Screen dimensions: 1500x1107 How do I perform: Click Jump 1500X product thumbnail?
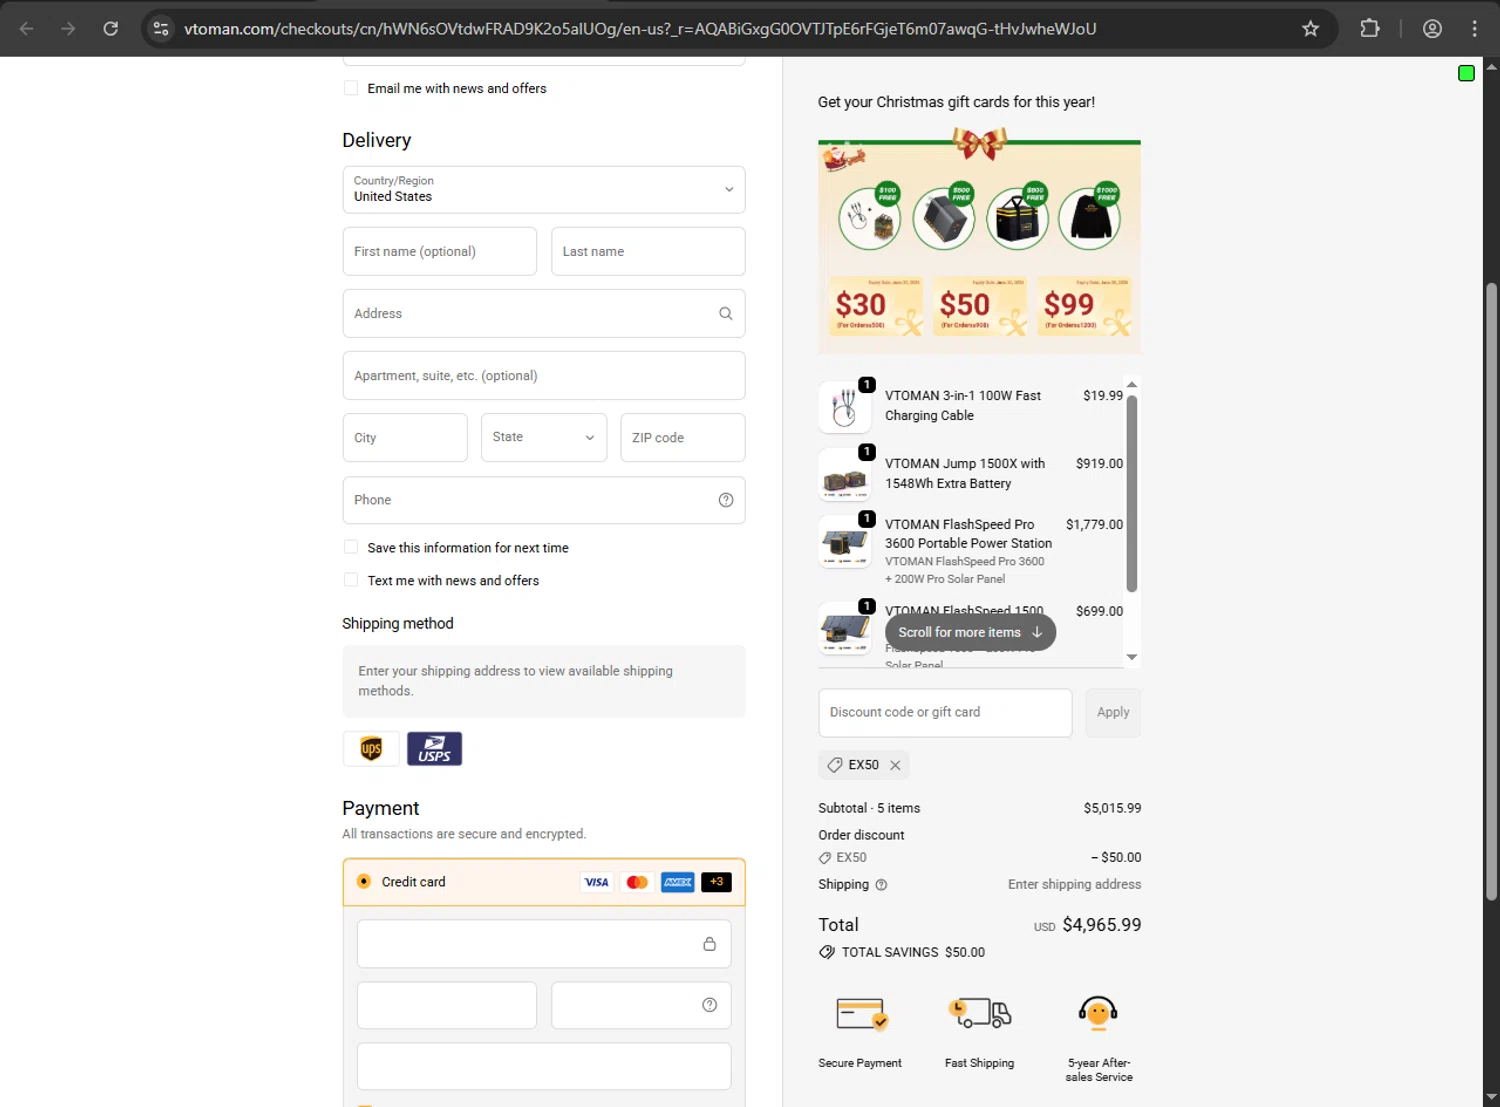click(844, 475)
